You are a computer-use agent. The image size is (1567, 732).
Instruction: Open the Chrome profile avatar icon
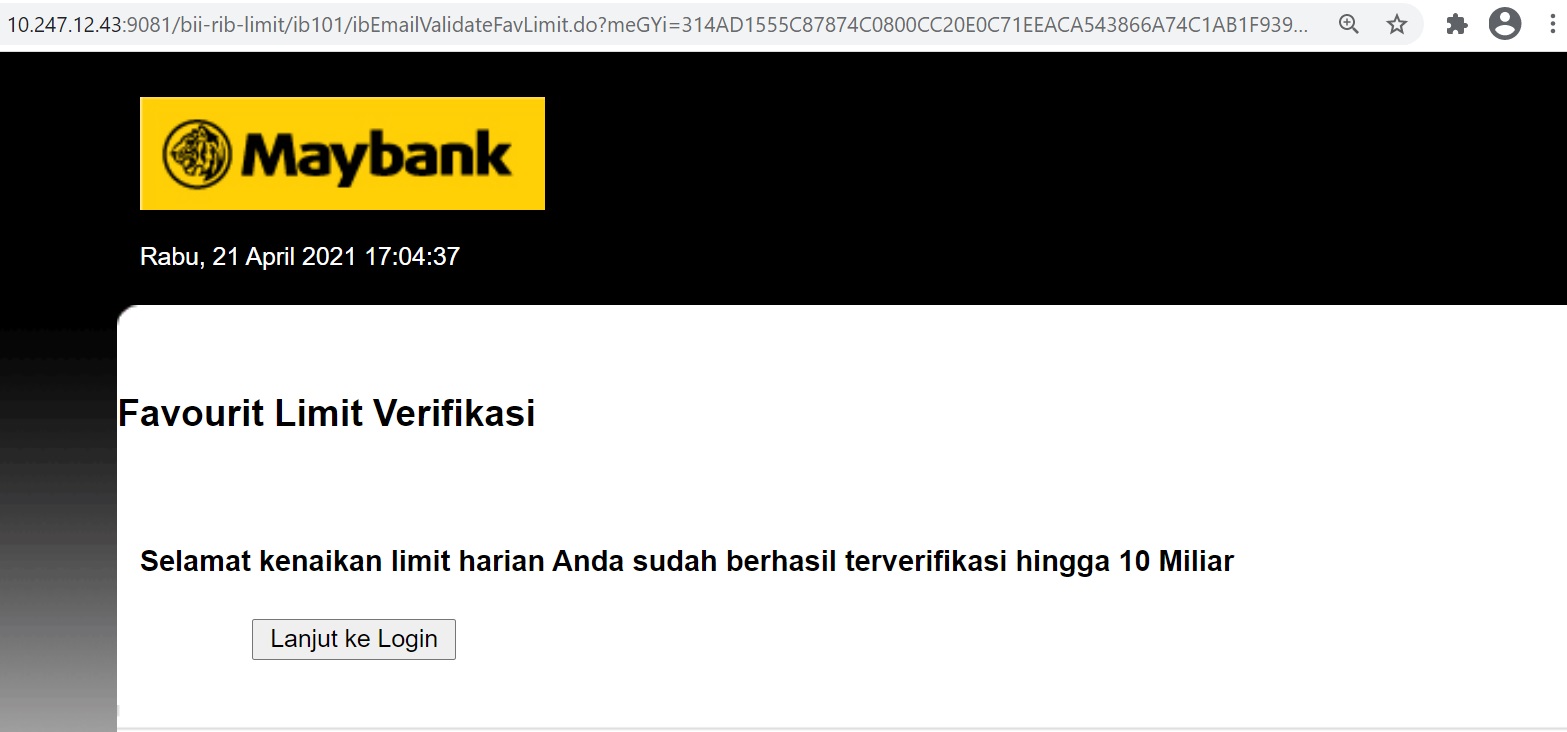1504,24
